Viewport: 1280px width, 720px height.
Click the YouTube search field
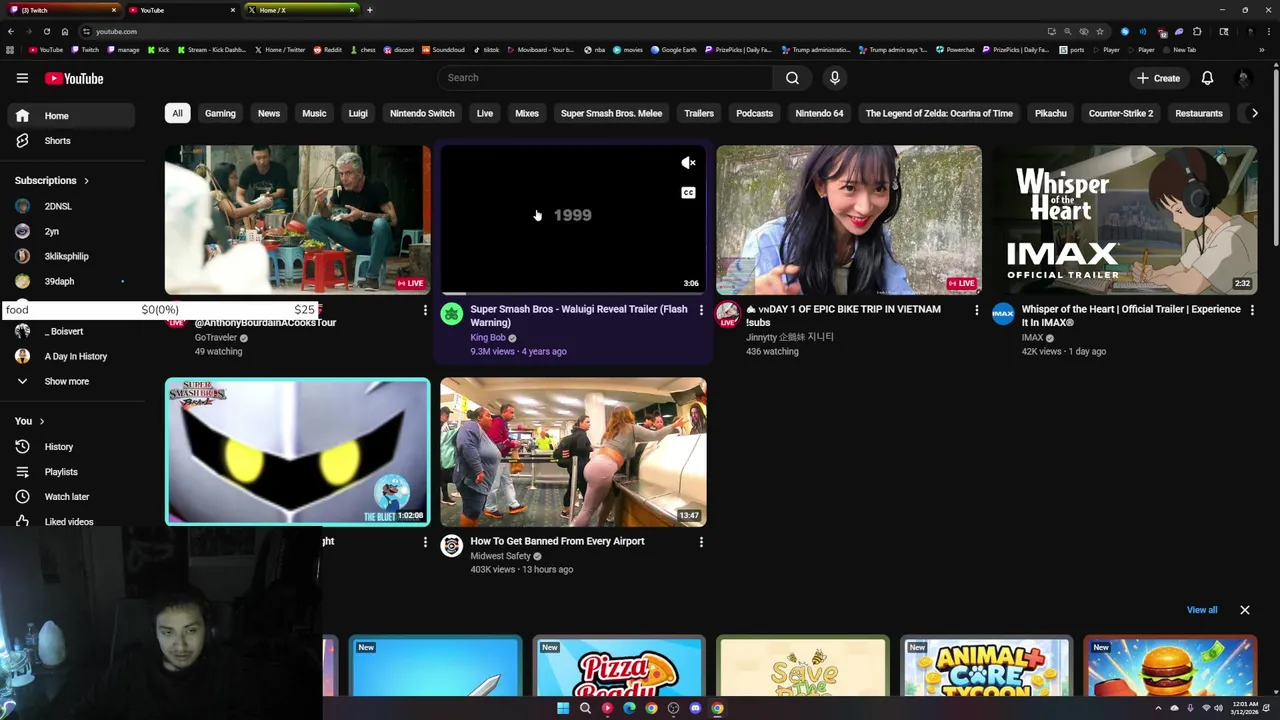[604, 78]
